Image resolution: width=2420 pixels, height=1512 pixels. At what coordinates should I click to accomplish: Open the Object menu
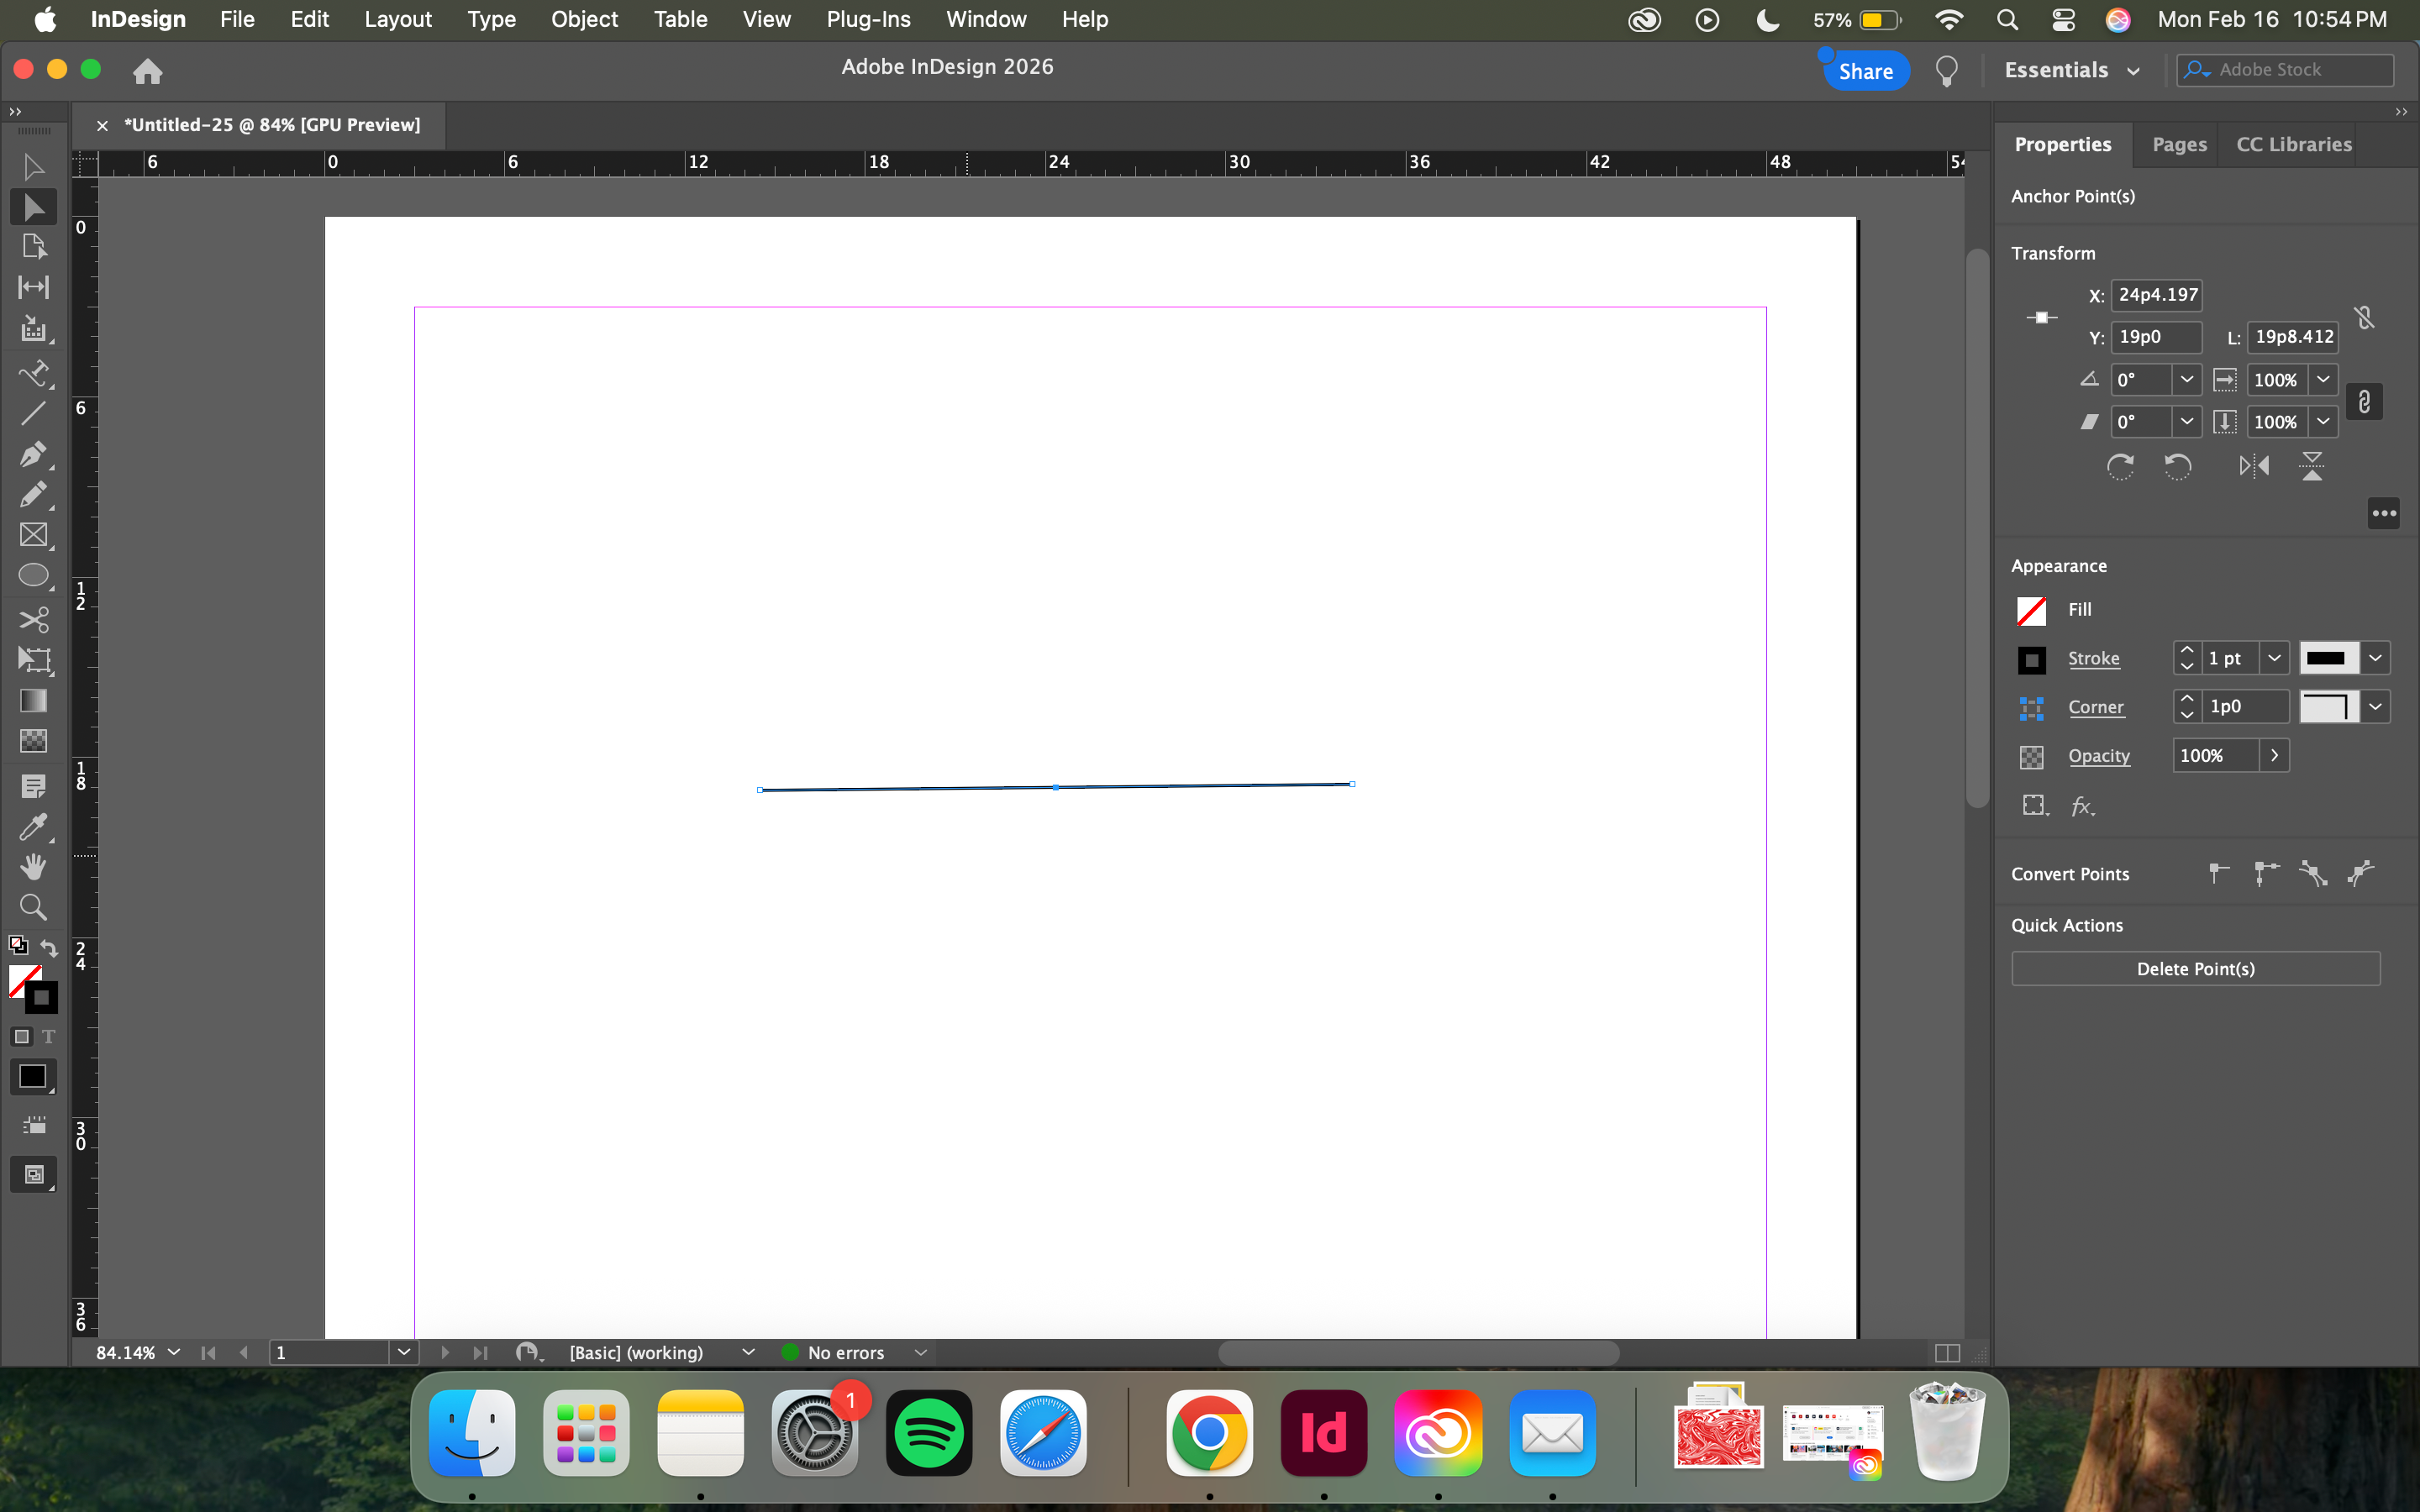[x=584, y=19]
